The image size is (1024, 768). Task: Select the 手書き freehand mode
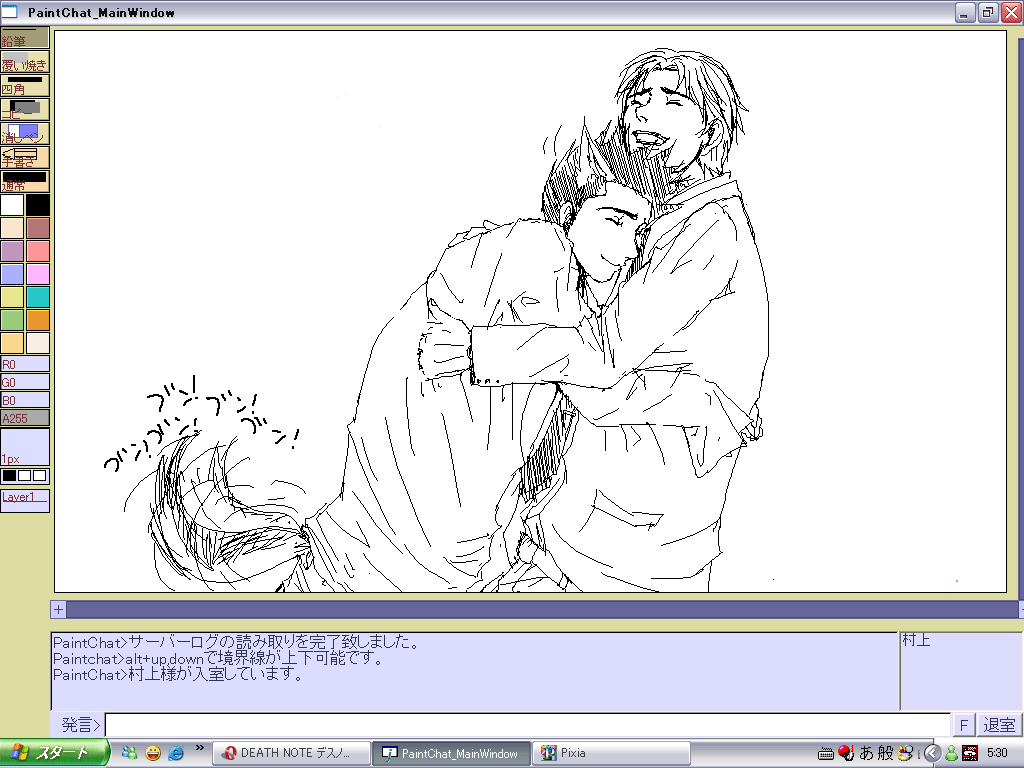point(25,158)
